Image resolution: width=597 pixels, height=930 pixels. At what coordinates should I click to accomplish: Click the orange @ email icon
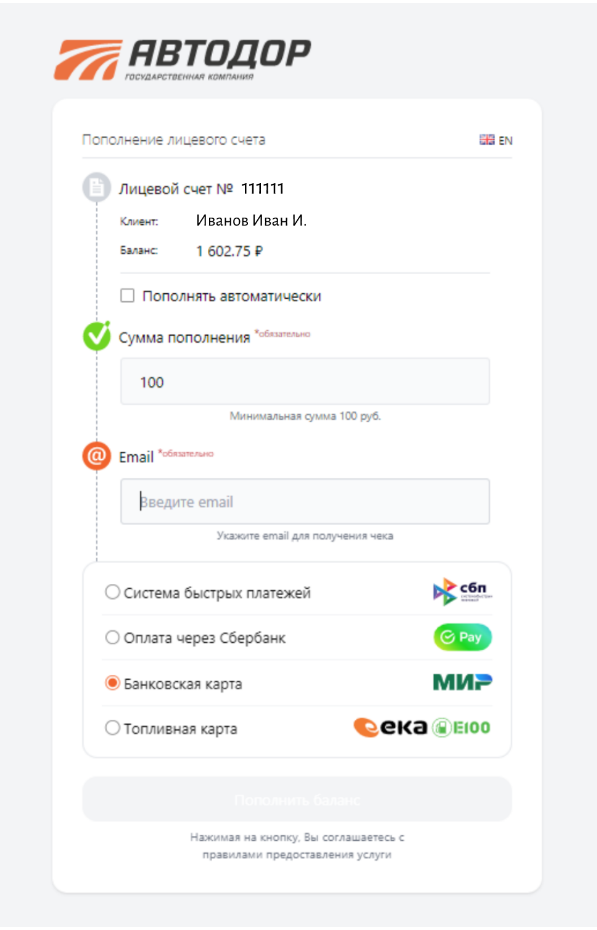pos(96,456)
